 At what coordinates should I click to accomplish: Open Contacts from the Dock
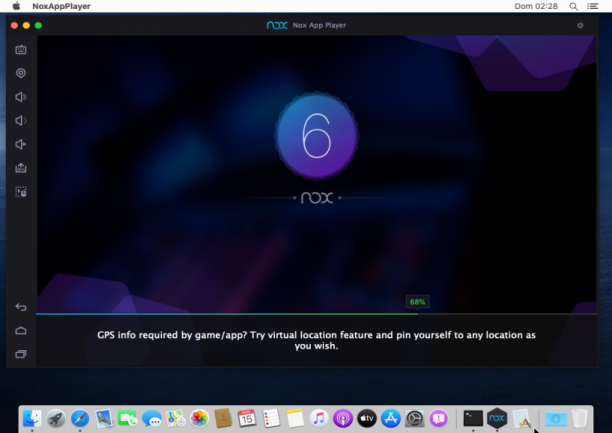223,419
